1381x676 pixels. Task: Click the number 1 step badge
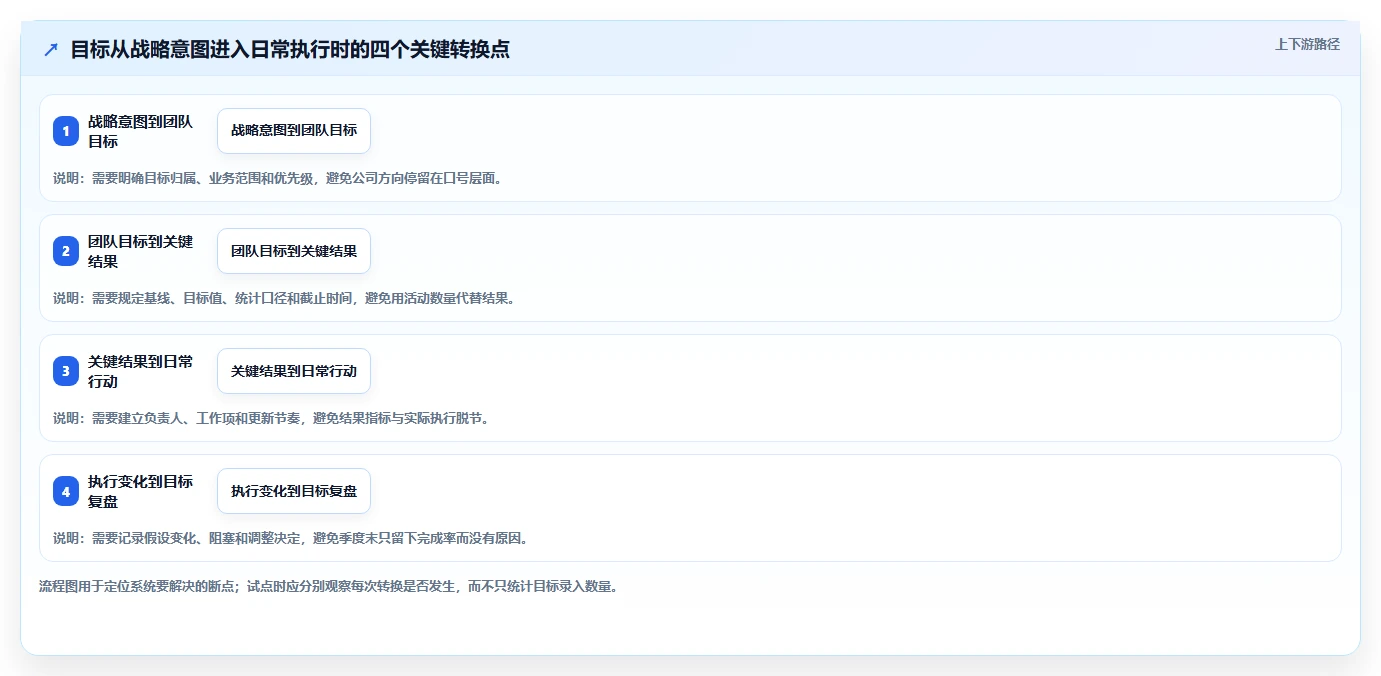pos(66,131)
